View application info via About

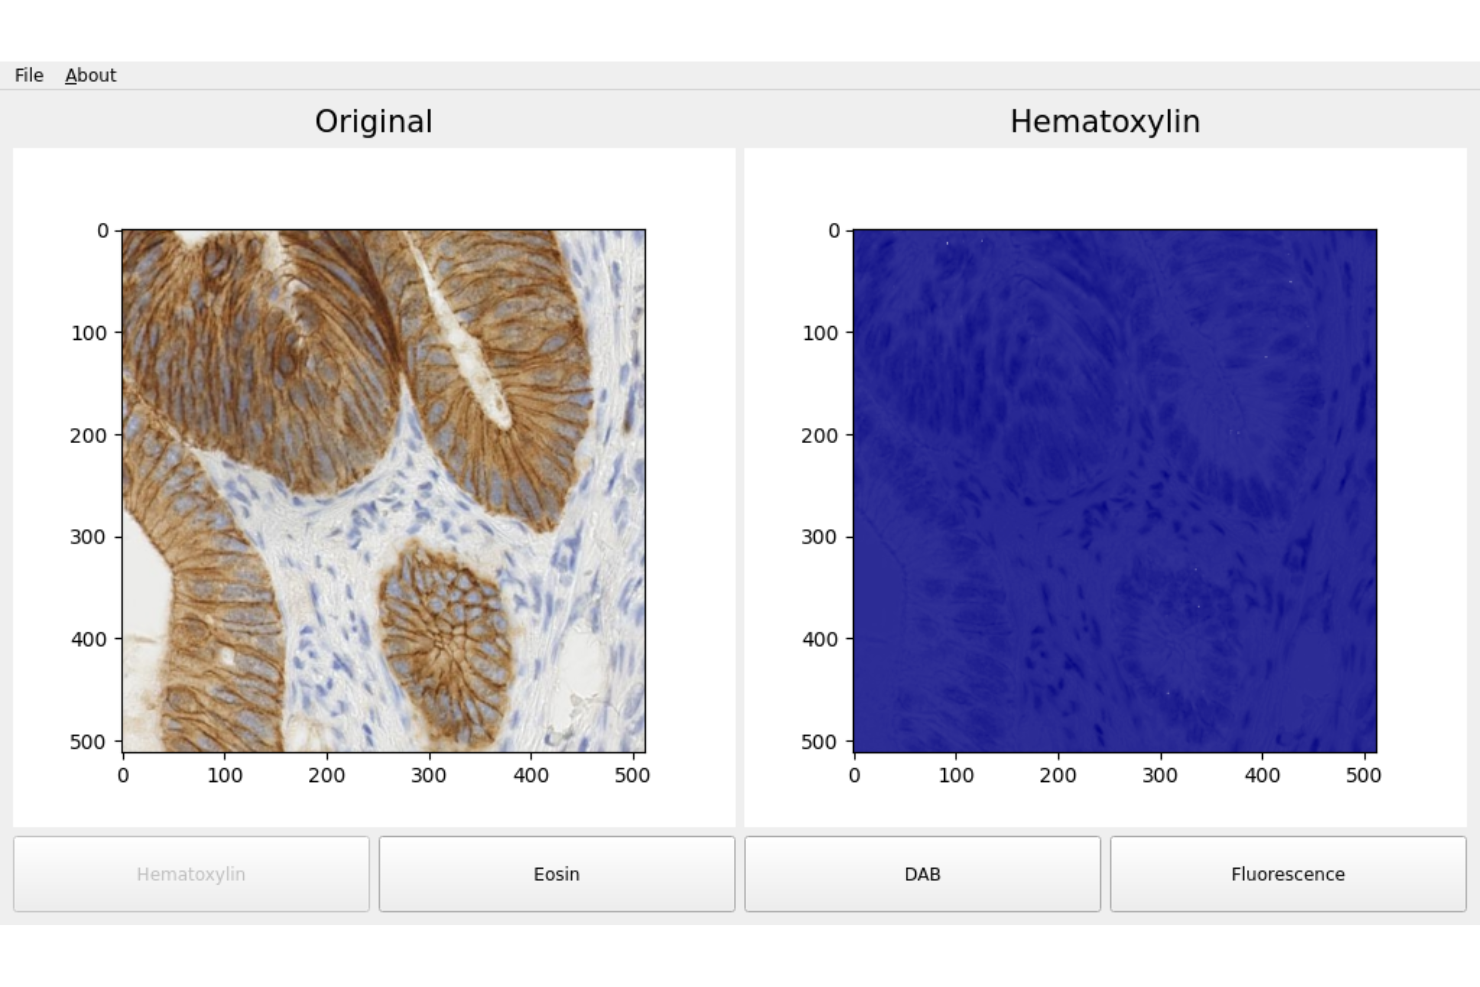[x=90, y=75]
